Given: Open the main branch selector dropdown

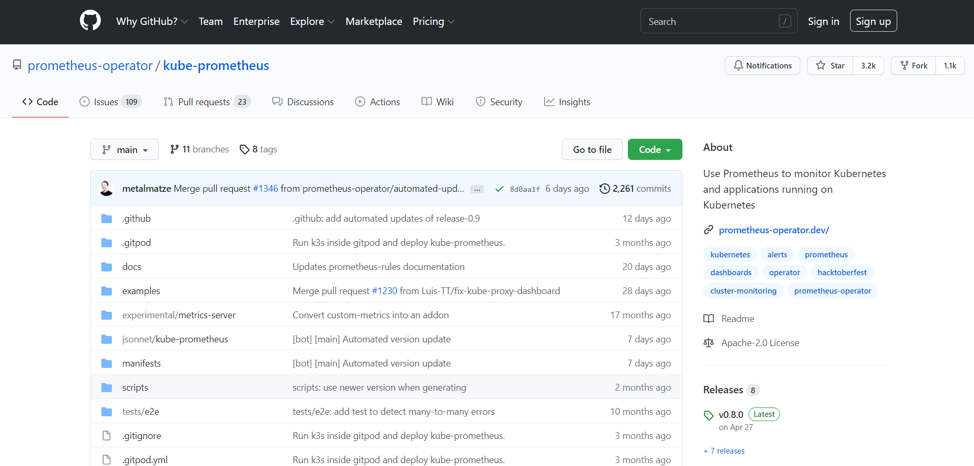Looking at the screenshot, I should [x=124, y=150].
